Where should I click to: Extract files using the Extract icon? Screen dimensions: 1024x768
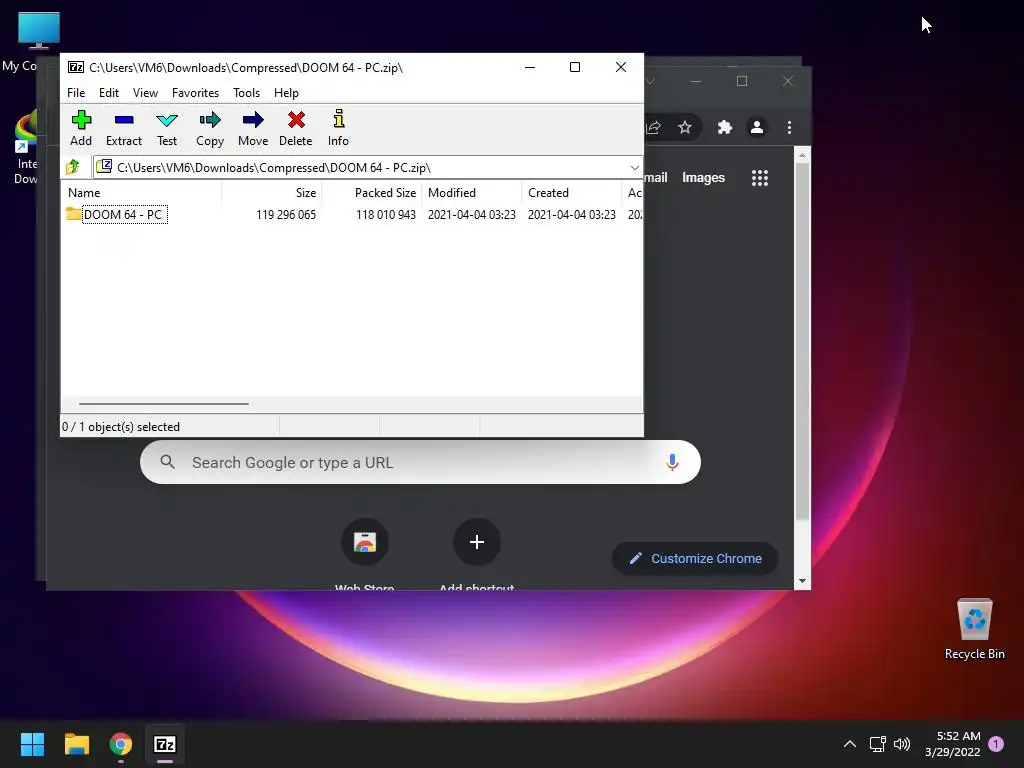(123, 128)
